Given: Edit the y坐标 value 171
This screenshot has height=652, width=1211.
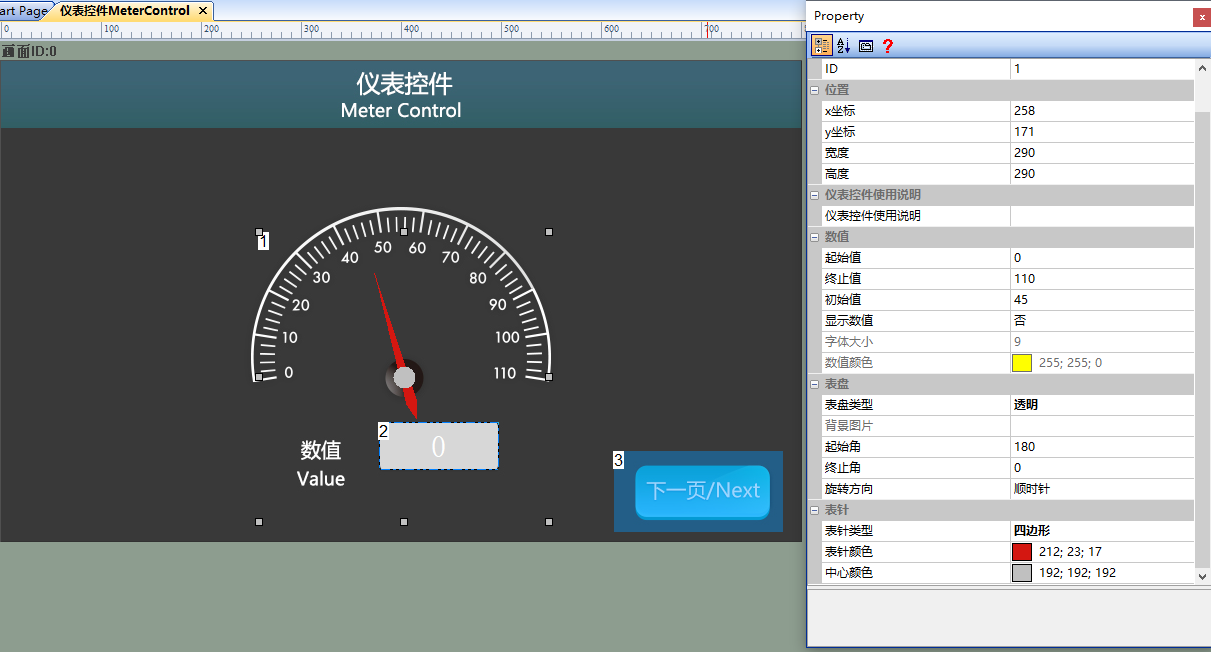Looking at the screenshot, I should (x=1102, y=132).
